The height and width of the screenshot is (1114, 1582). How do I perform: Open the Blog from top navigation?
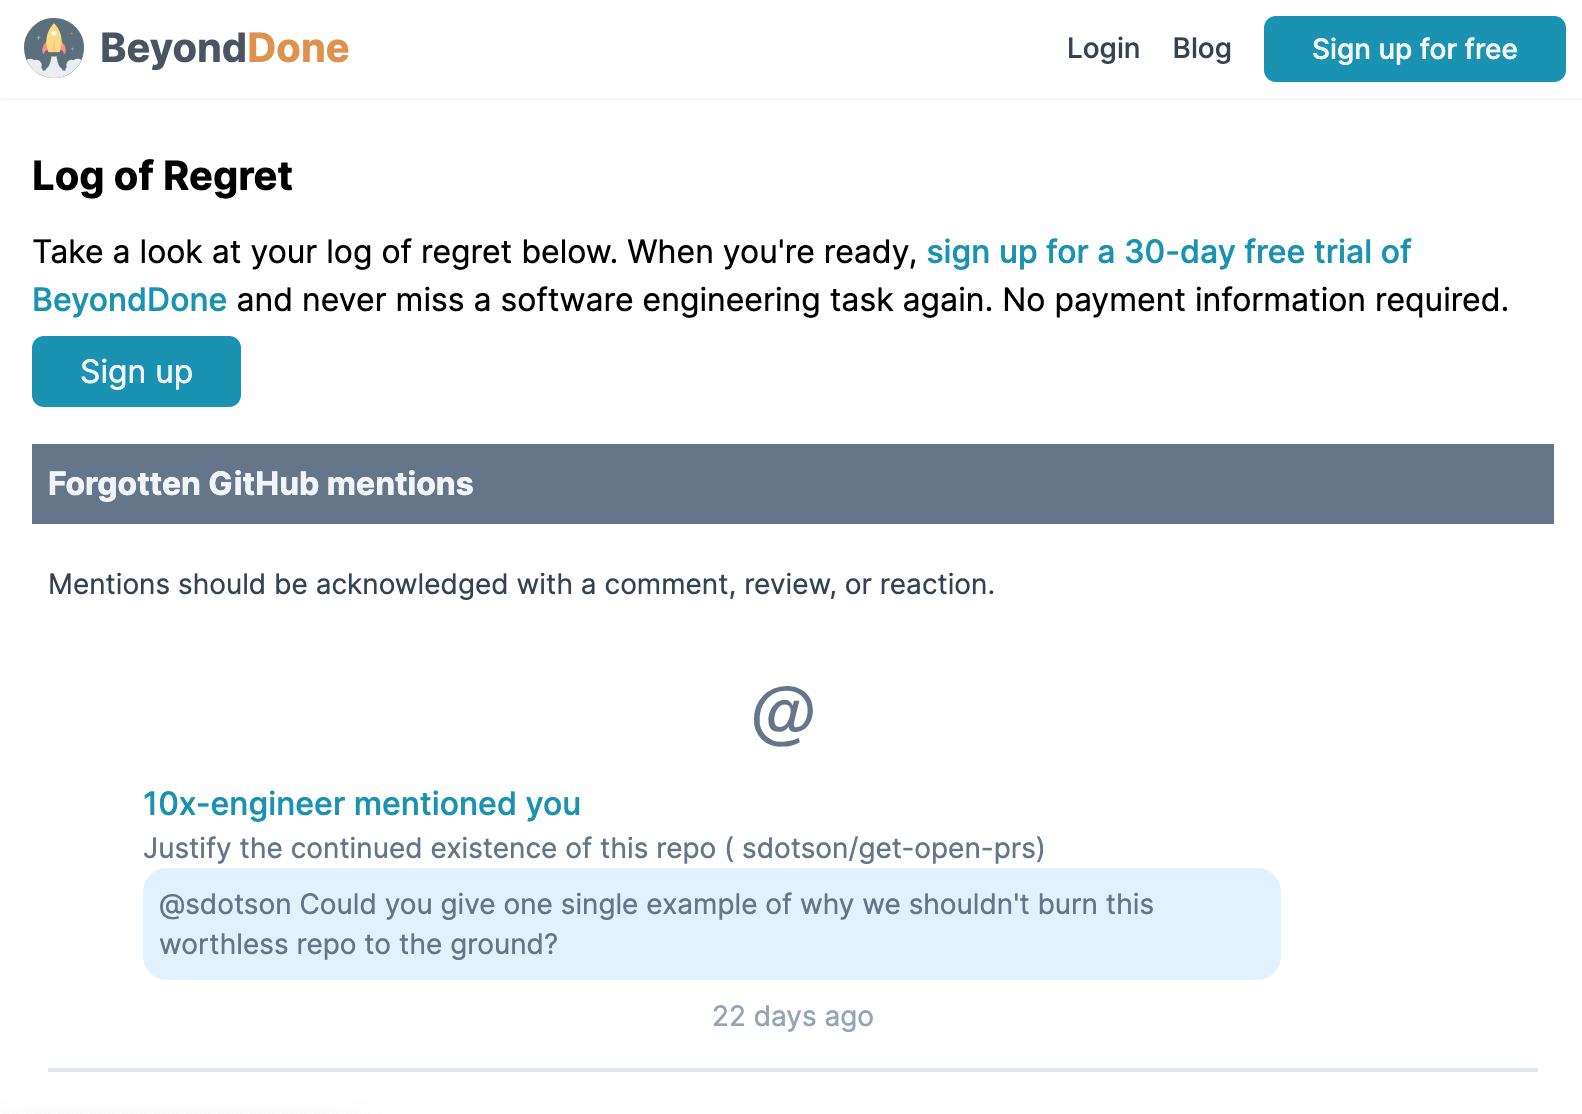(1201, 48)
